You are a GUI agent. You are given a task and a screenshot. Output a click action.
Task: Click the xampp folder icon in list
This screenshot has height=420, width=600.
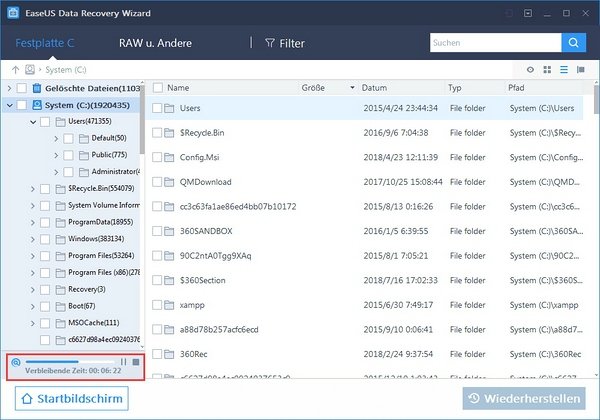(x=169, y=305)
